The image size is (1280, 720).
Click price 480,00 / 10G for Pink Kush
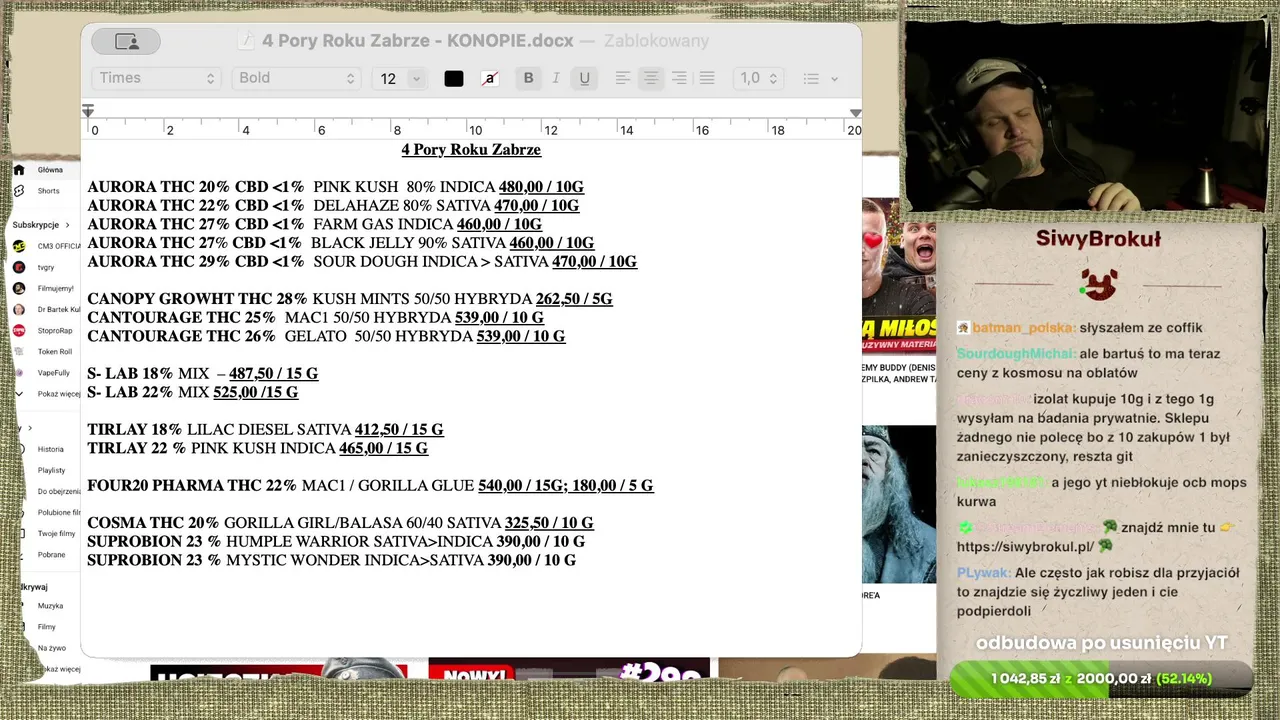pyautogui.click(x=541, y=187)
